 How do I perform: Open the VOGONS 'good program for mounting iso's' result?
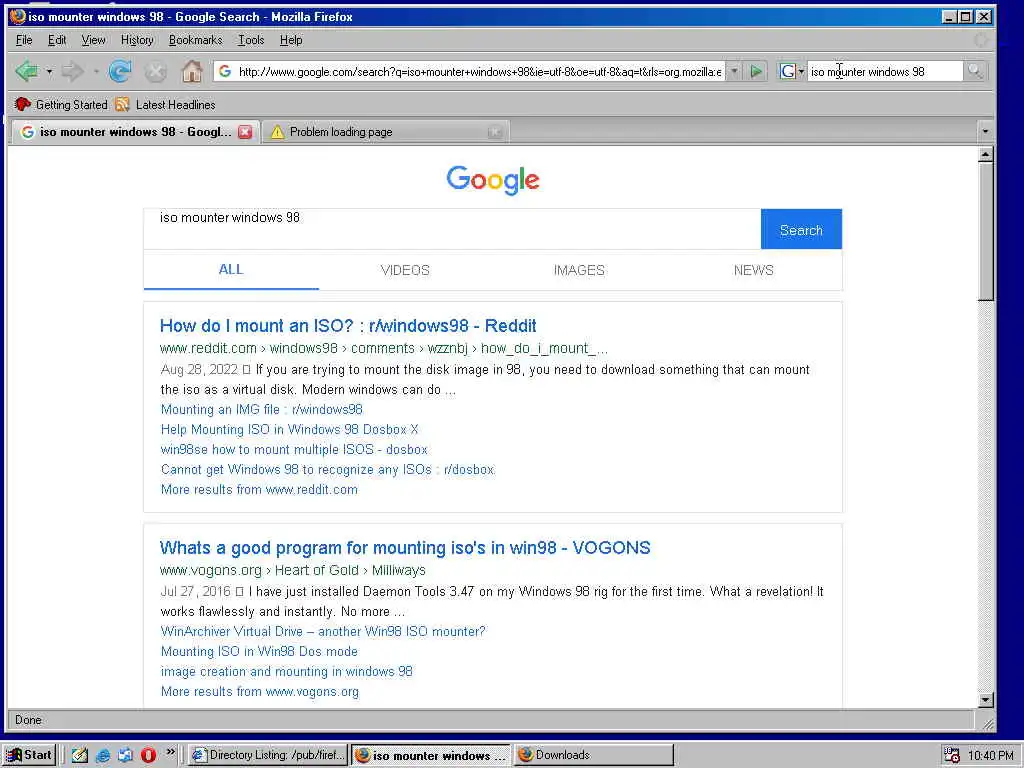[x=405, y=548]
